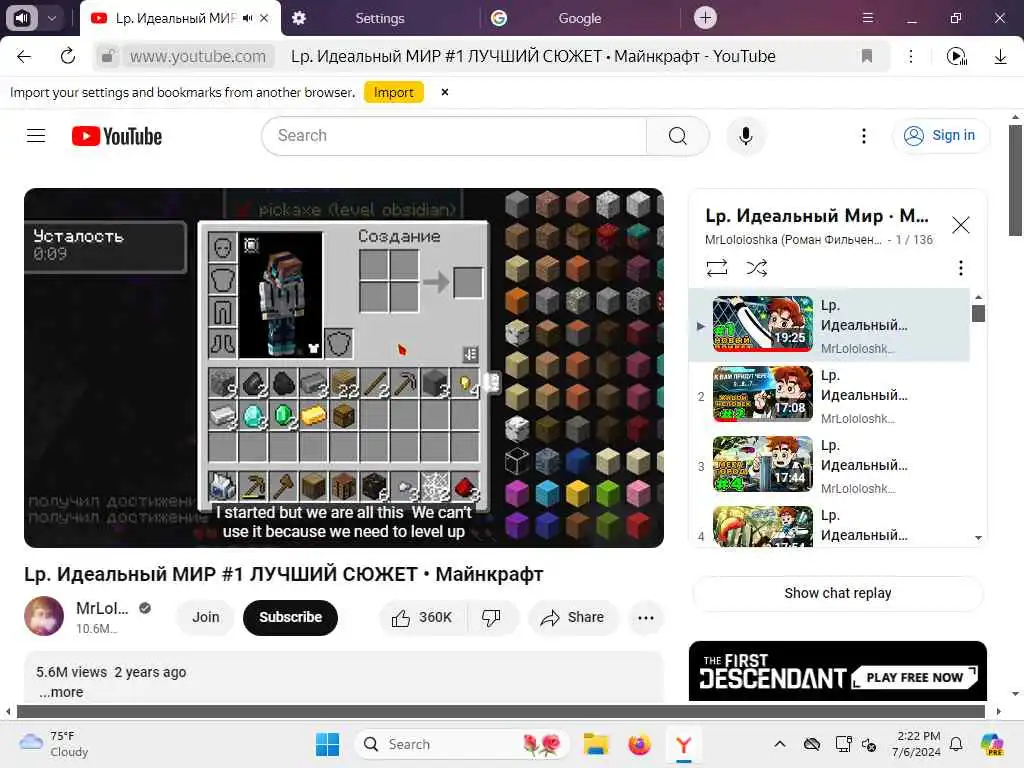Open the clock showing 2:22 PM
Screen dimensions: 1024x768
918,744
